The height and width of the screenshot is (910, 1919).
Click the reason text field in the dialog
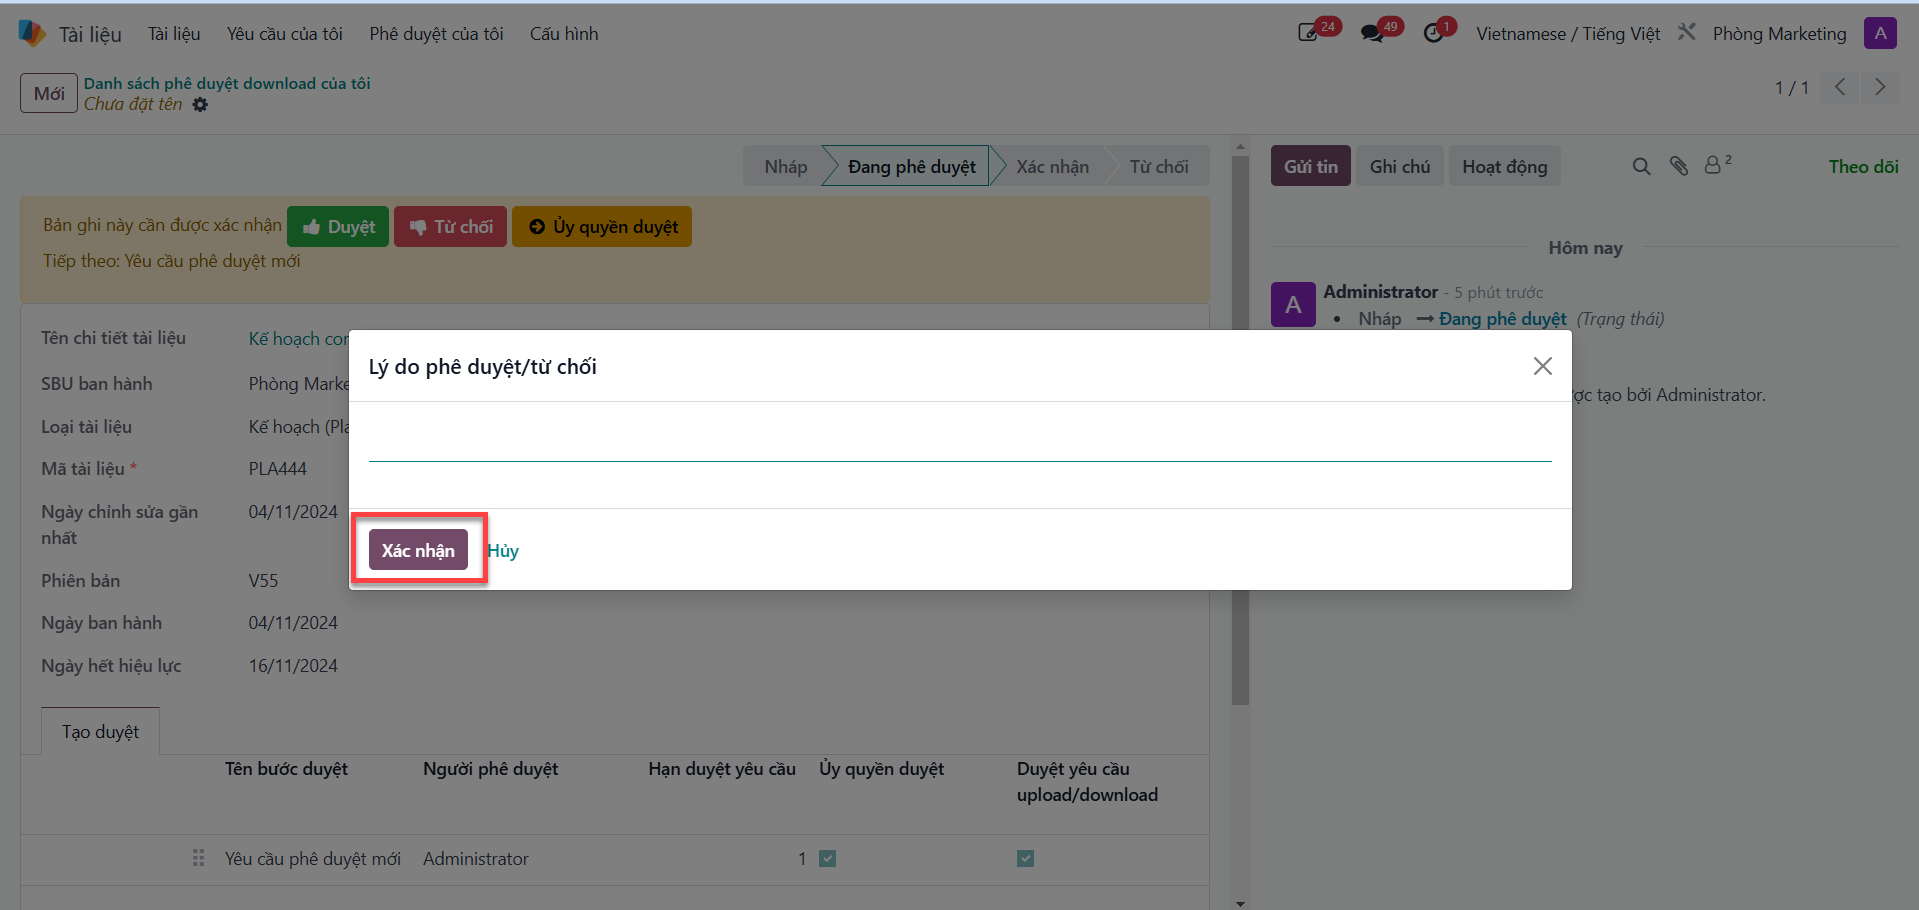click(960, 441)
